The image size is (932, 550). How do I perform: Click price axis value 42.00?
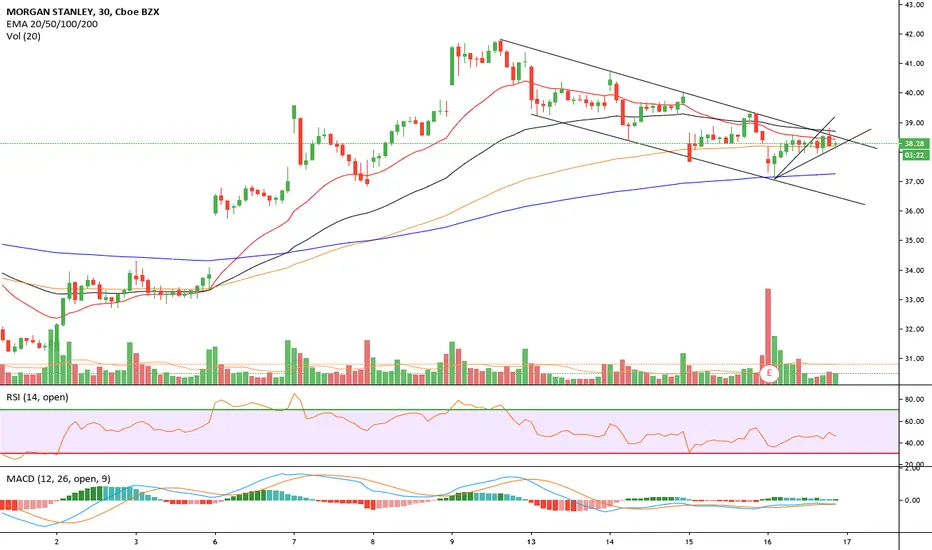tap(914, 34)
